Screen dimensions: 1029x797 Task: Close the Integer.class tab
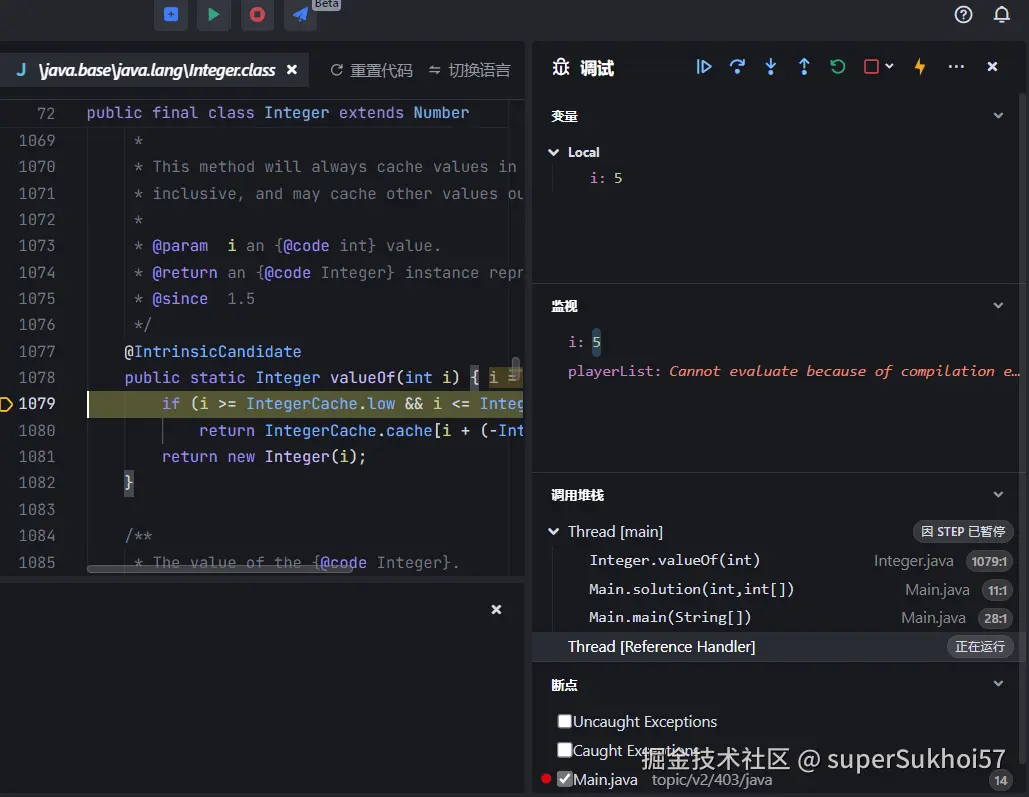point(292,70)
